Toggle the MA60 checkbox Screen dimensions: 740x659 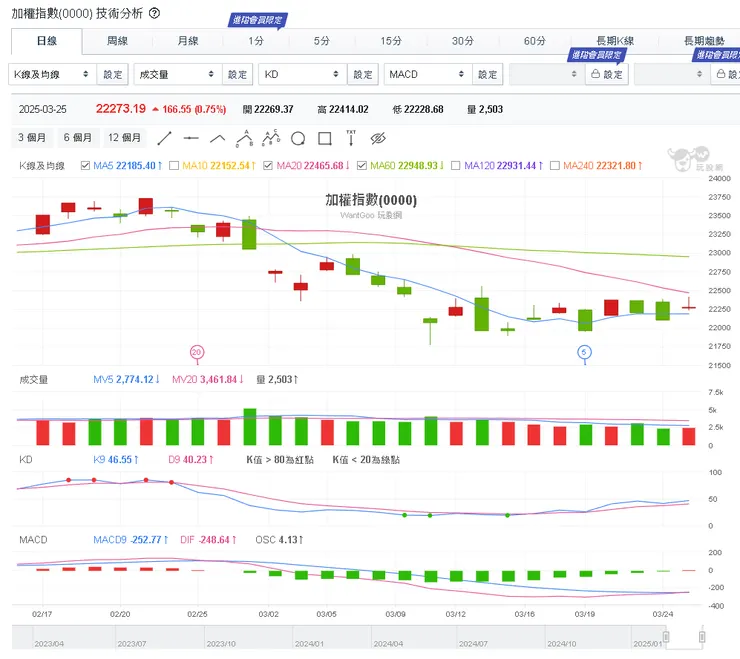[362, 166]
